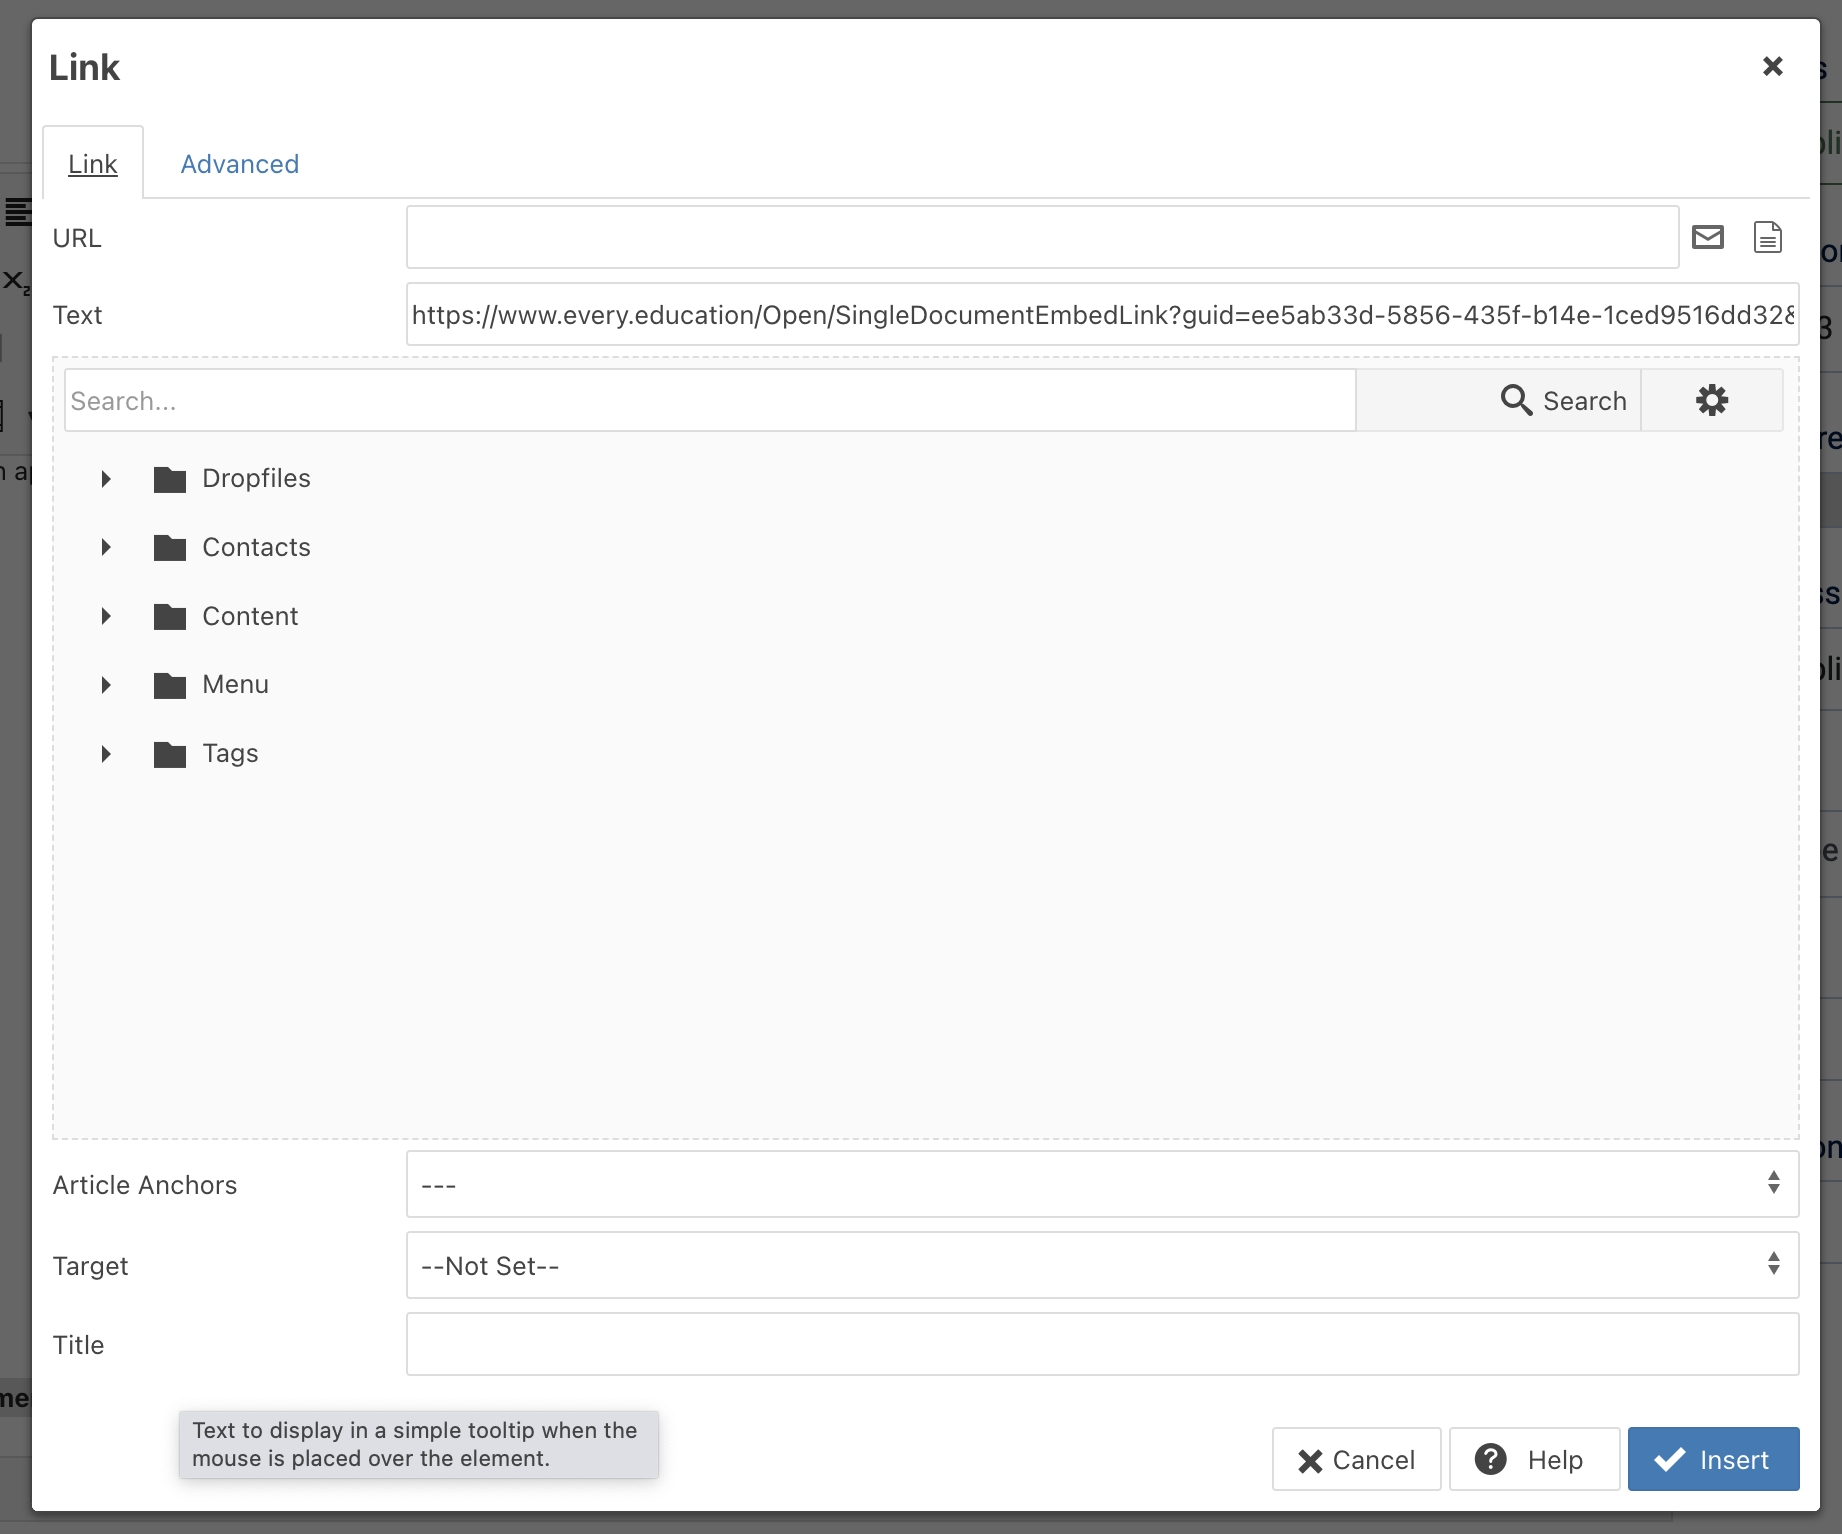The image size is (1842, 1534).
Task: Focus the Title text field
Action: 1101,1344
